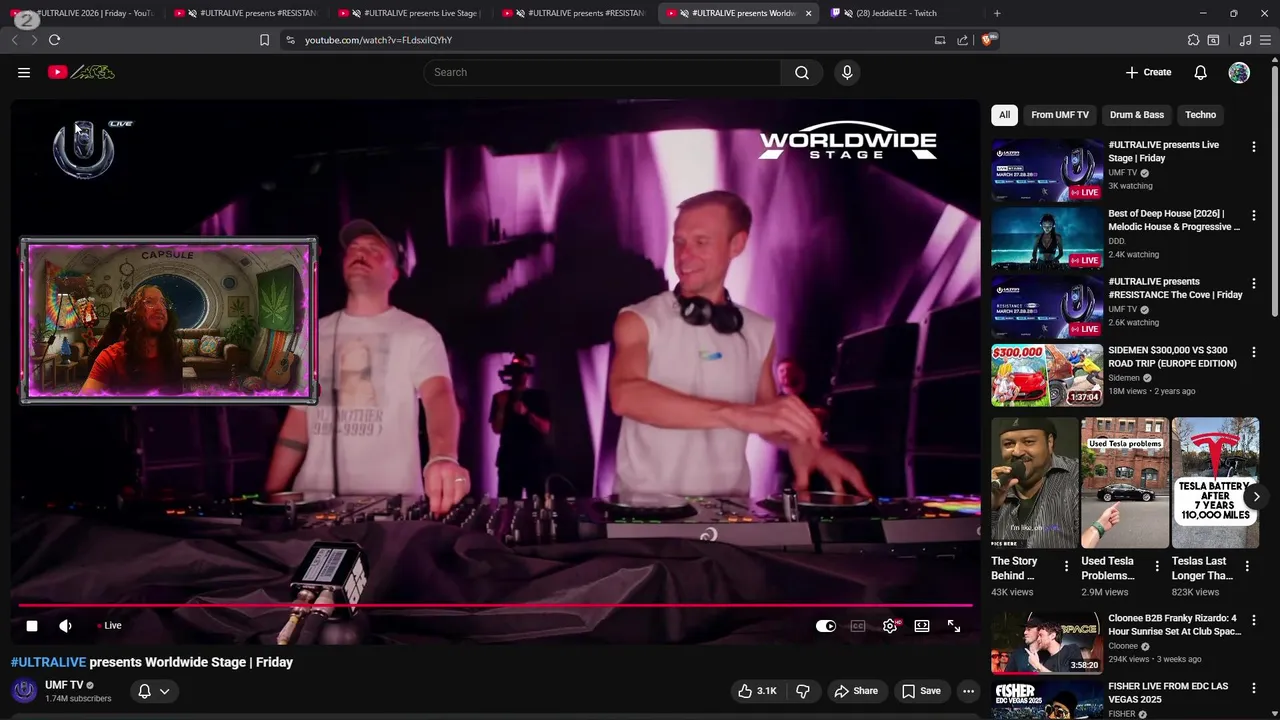The image size is (1280, 720).
Task: Open the FISHER LIVE FROM EDC LAS VEGAS title
Action: click(1168, 693)
